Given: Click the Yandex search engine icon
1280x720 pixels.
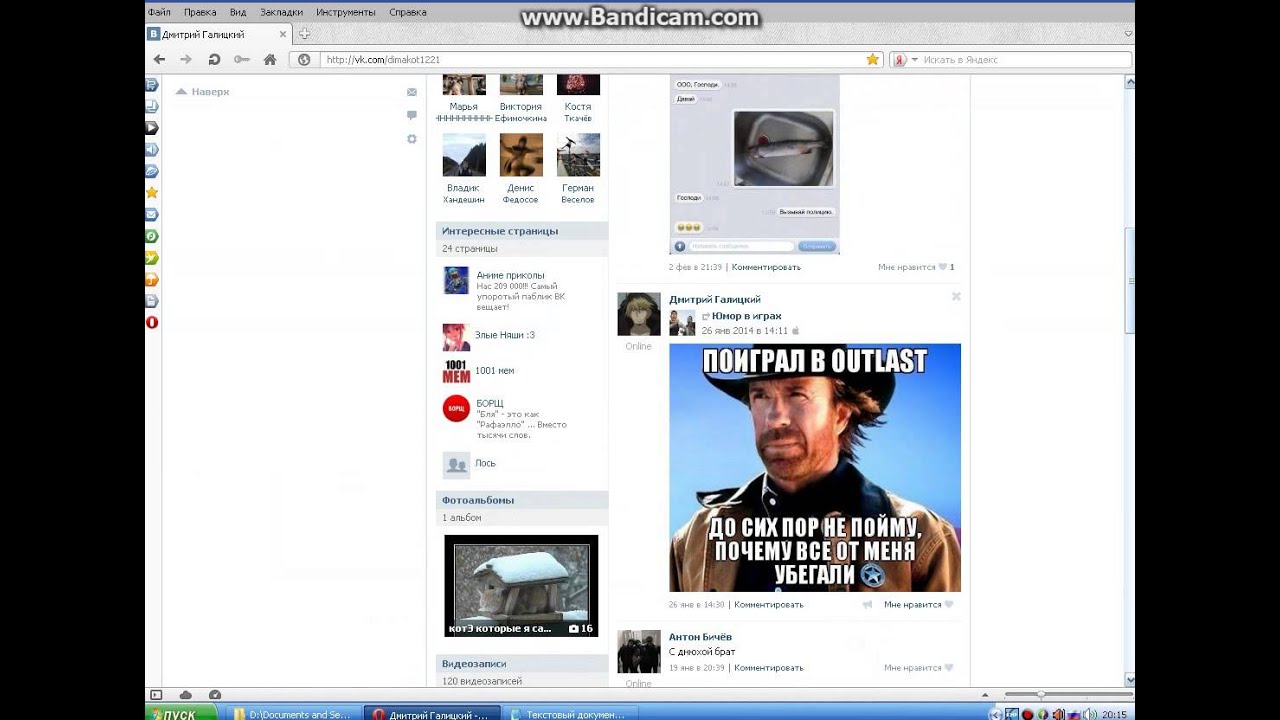Looking at the screenshot, I should [x=900, y=60].
